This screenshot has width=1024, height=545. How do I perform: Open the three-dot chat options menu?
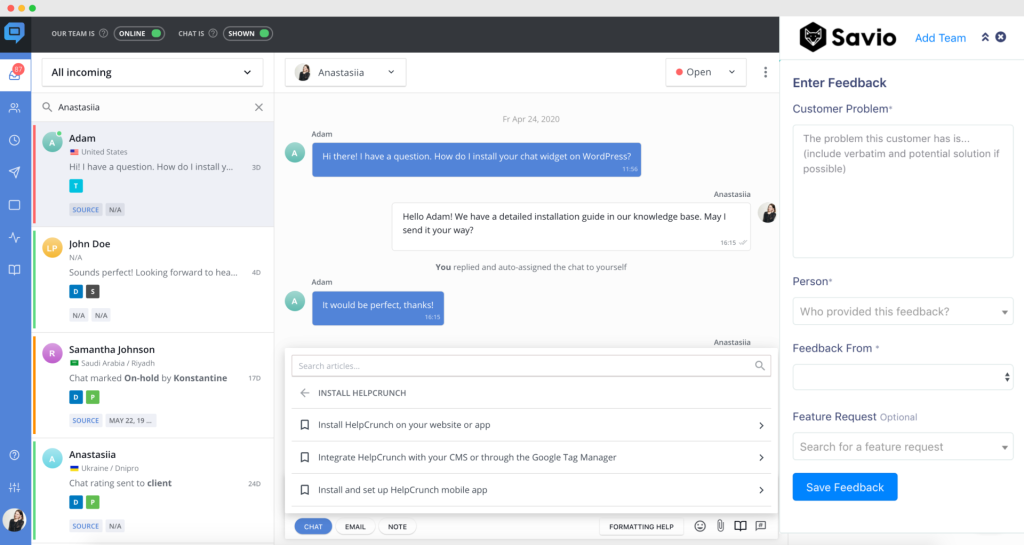(x=765, y=72)
